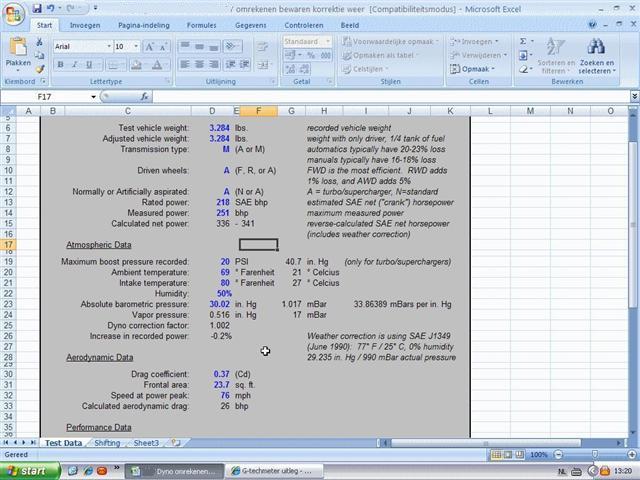This screenshot has width=640, height=480.
Task: Align text left in cell
Action: (x=185, y=64)
